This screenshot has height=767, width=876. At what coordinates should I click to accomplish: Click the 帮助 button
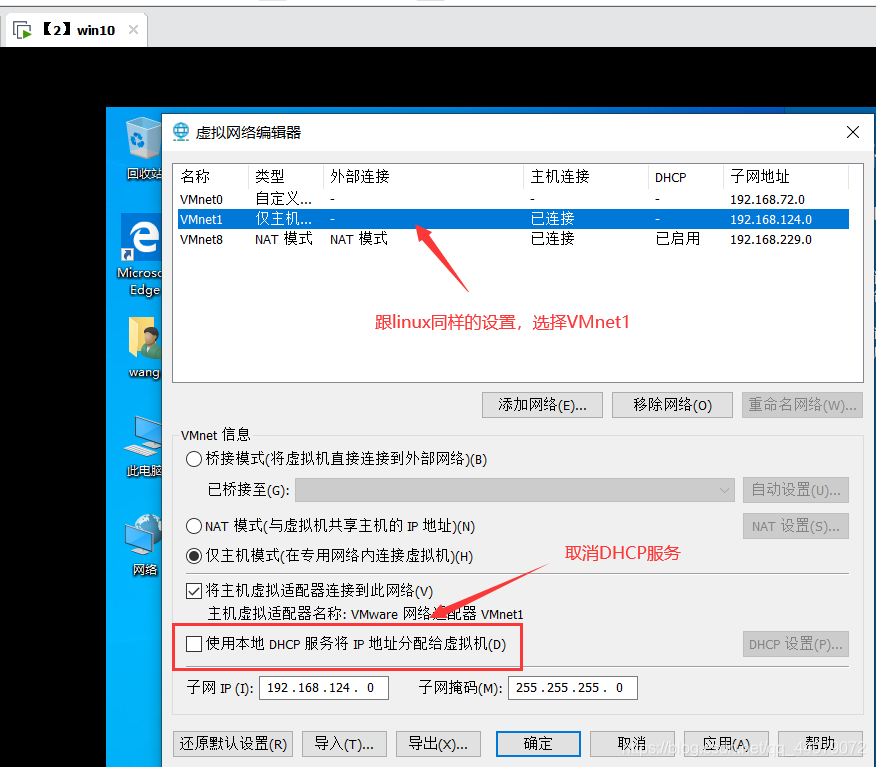[821, 744]
